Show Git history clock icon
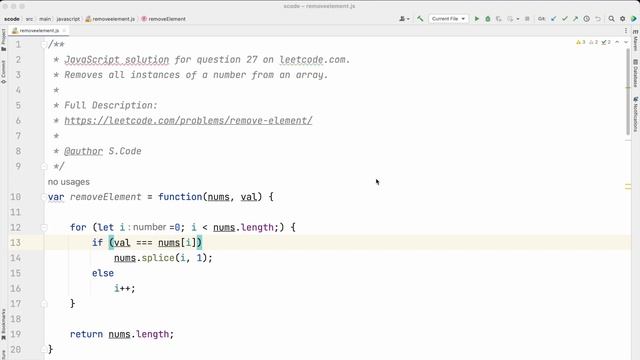 tap(587, 19)
